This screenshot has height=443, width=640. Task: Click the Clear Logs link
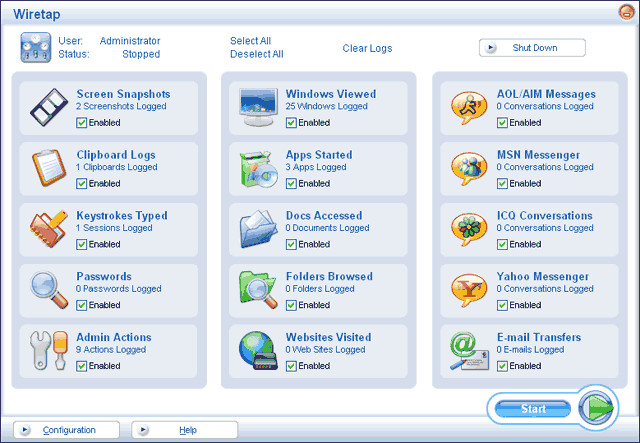click(x=367, y=48)
